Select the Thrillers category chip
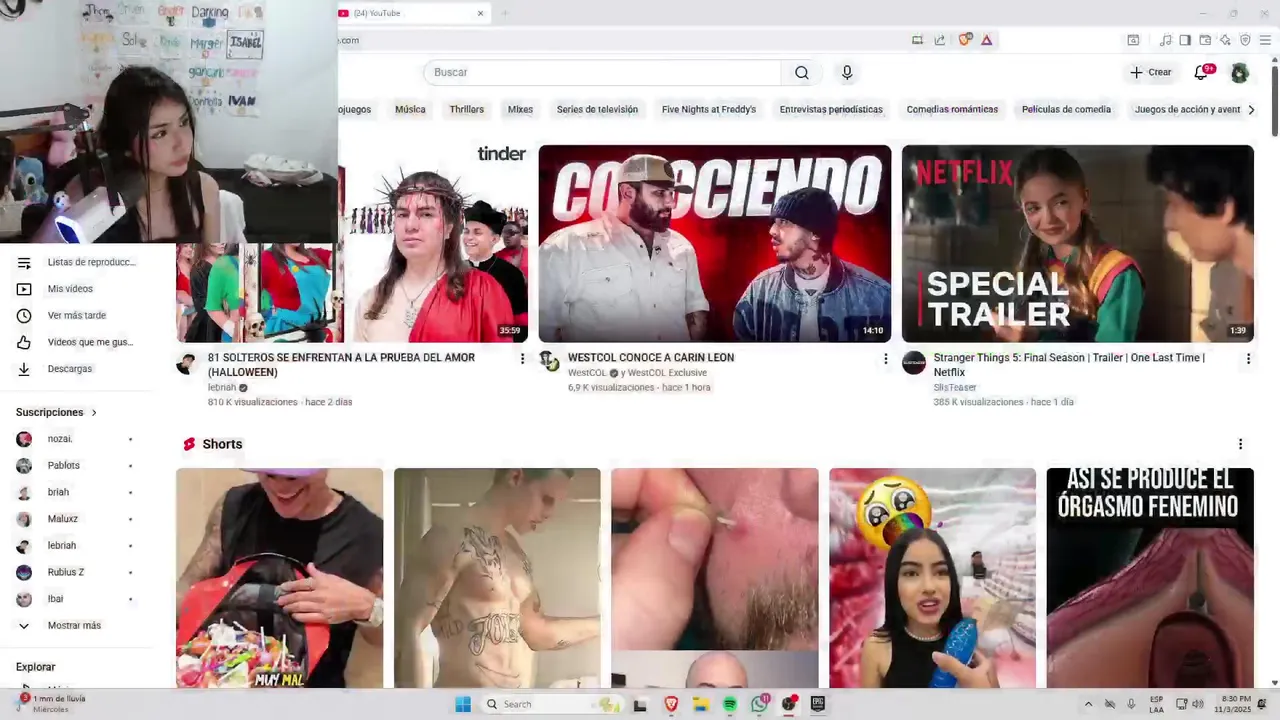The image size is (1280, 720). coord(466,110)
